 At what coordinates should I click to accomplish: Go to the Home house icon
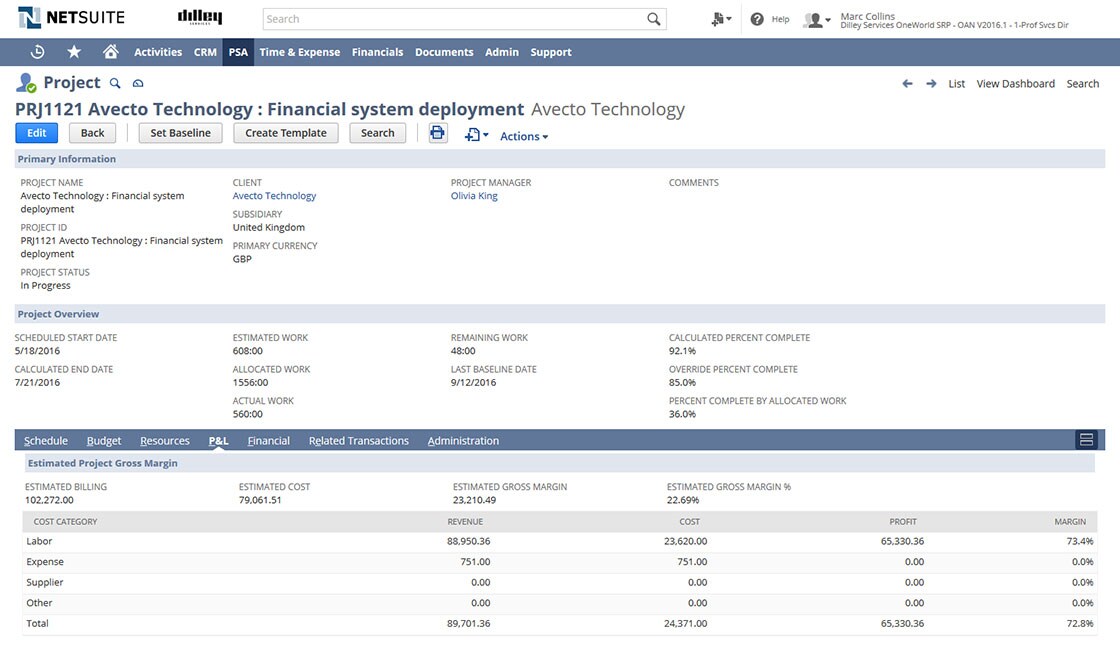point(110,51)
